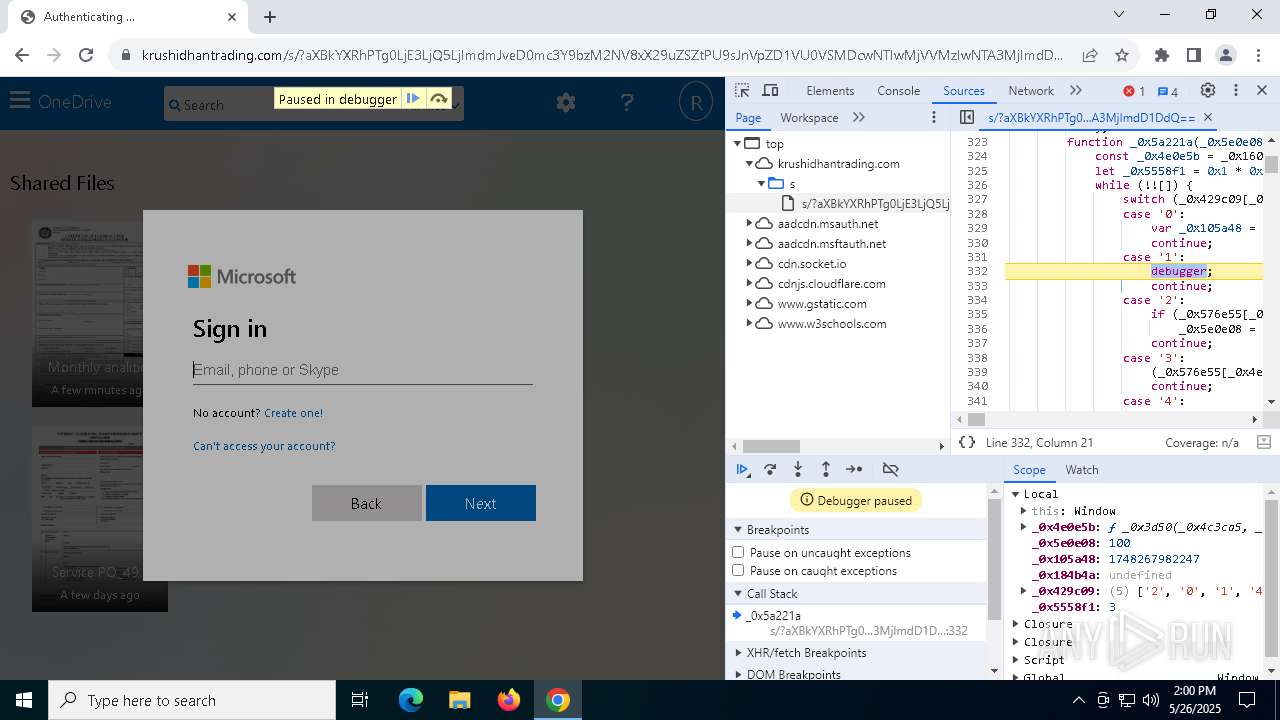
Task: Resume script execution in debugger toolbar
Action: click(742, 469)
